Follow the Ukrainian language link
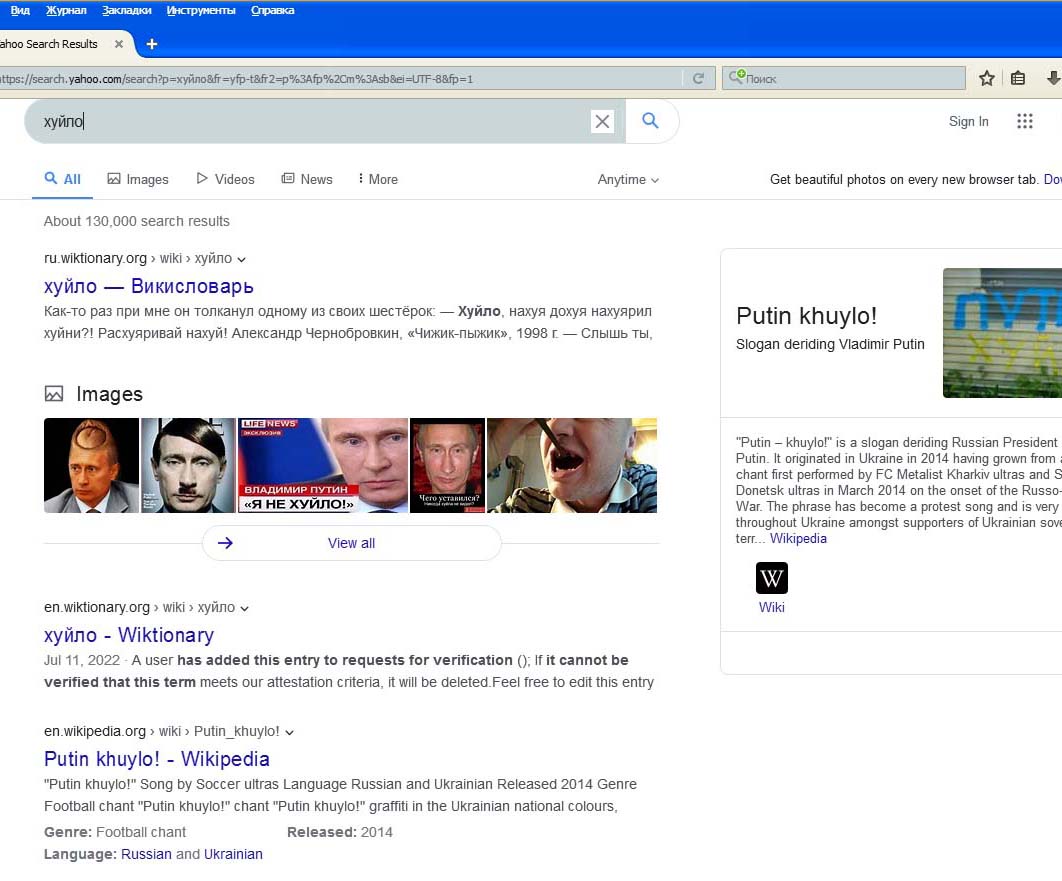This screenshot has height=881, width=1062. coord(233,854)
